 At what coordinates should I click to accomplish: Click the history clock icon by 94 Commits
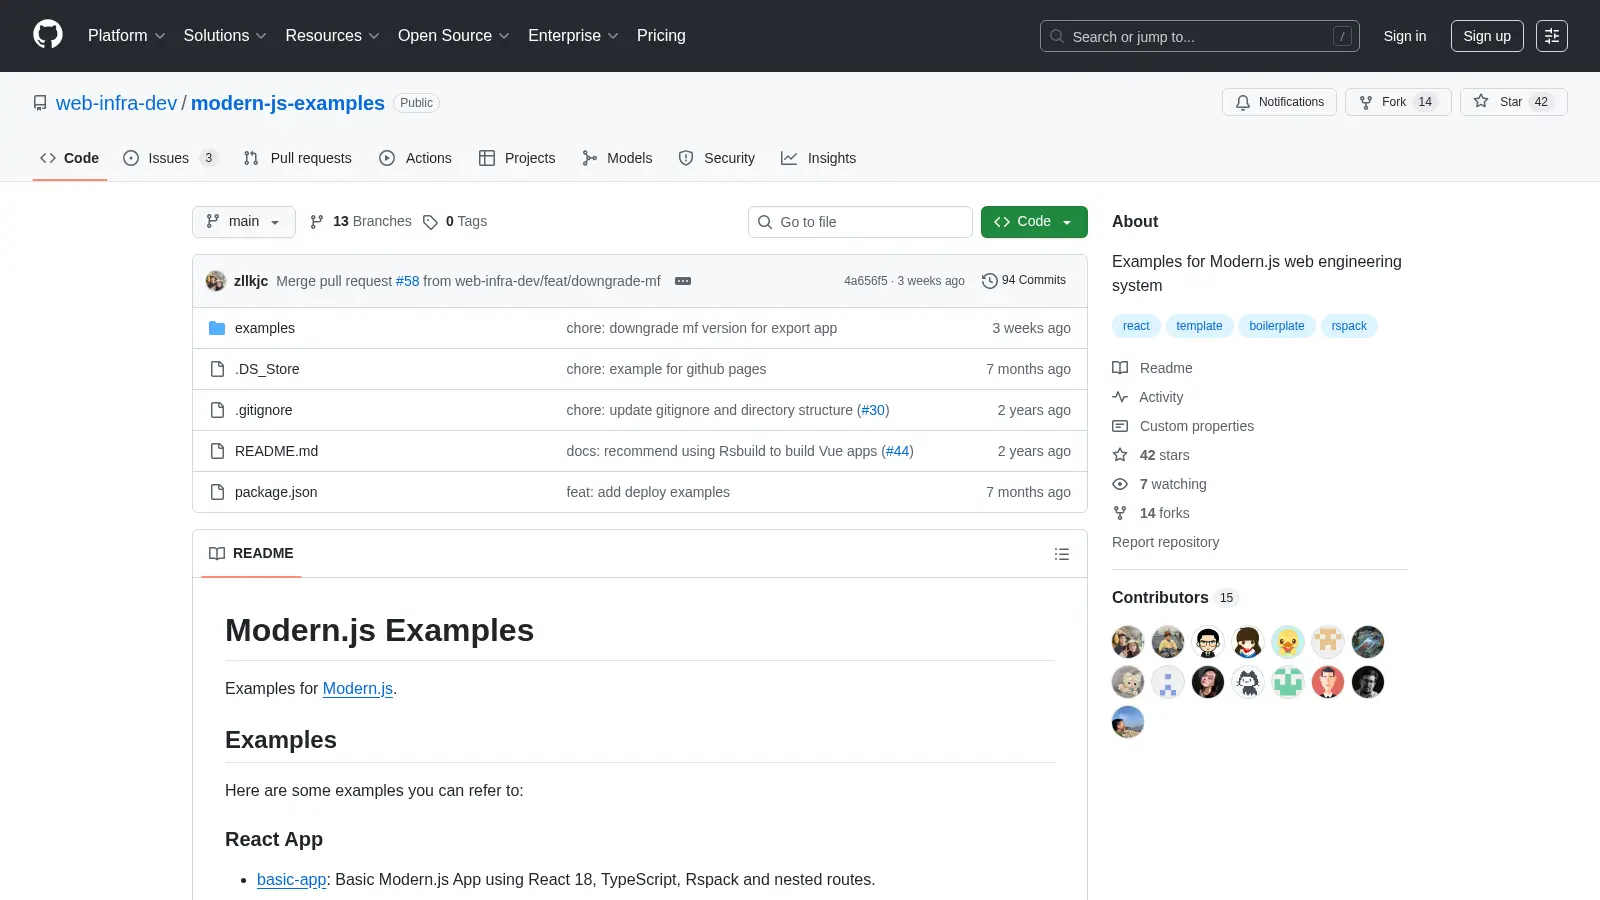coord(990,281)
